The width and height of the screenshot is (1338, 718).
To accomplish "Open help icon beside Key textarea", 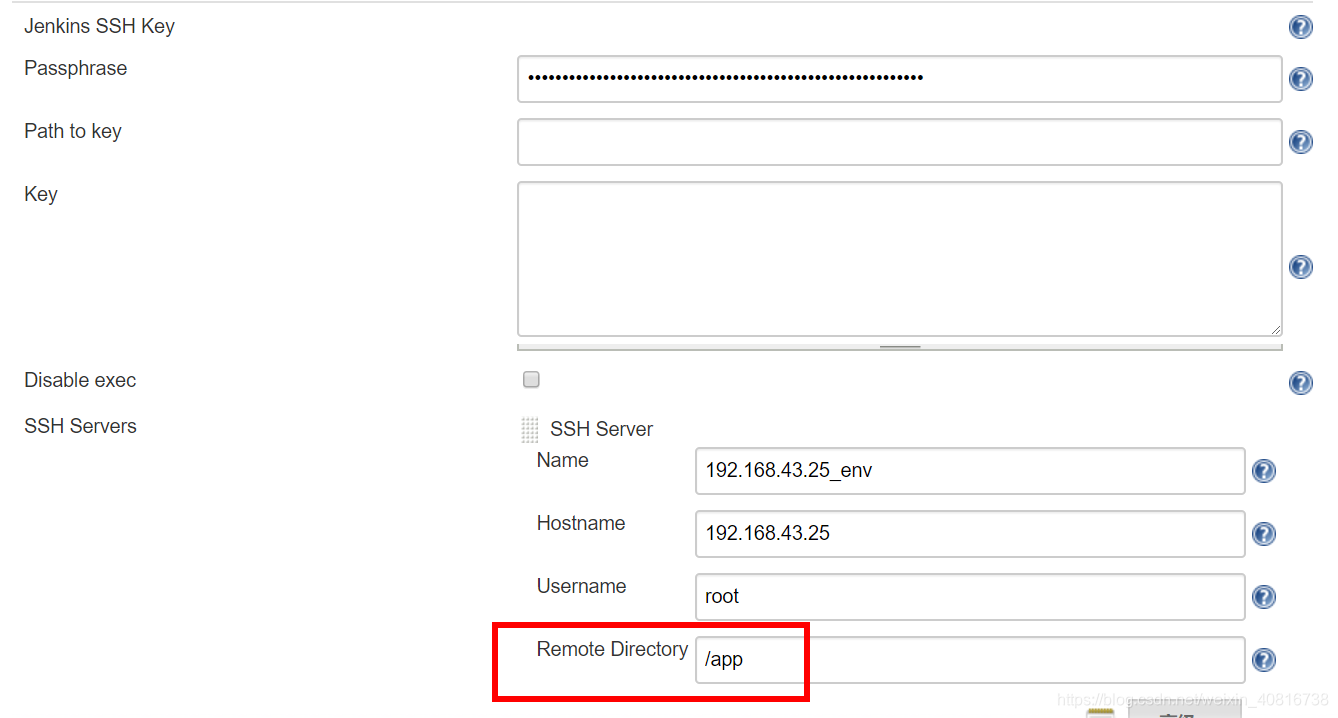I will pyautogui.click(x=1300, y=267).
